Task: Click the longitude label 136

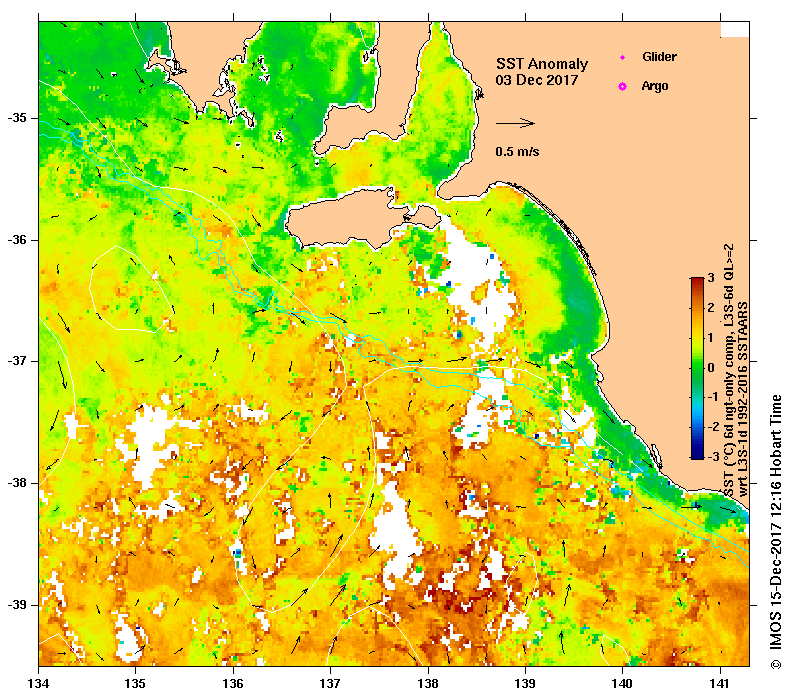Action: (x=233, y=684)
